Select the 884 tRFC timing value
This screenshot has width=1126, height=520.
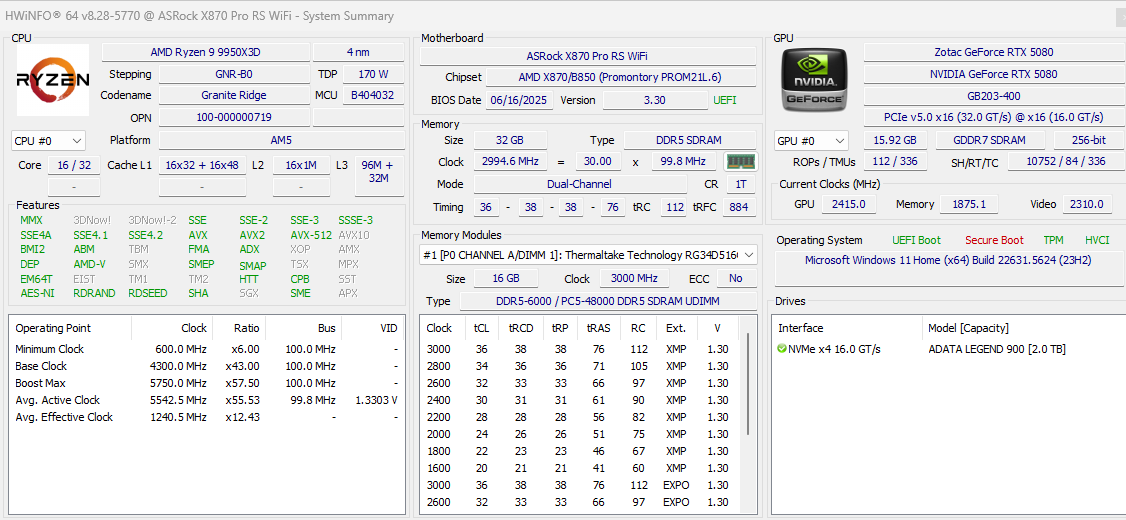(740, 208)
